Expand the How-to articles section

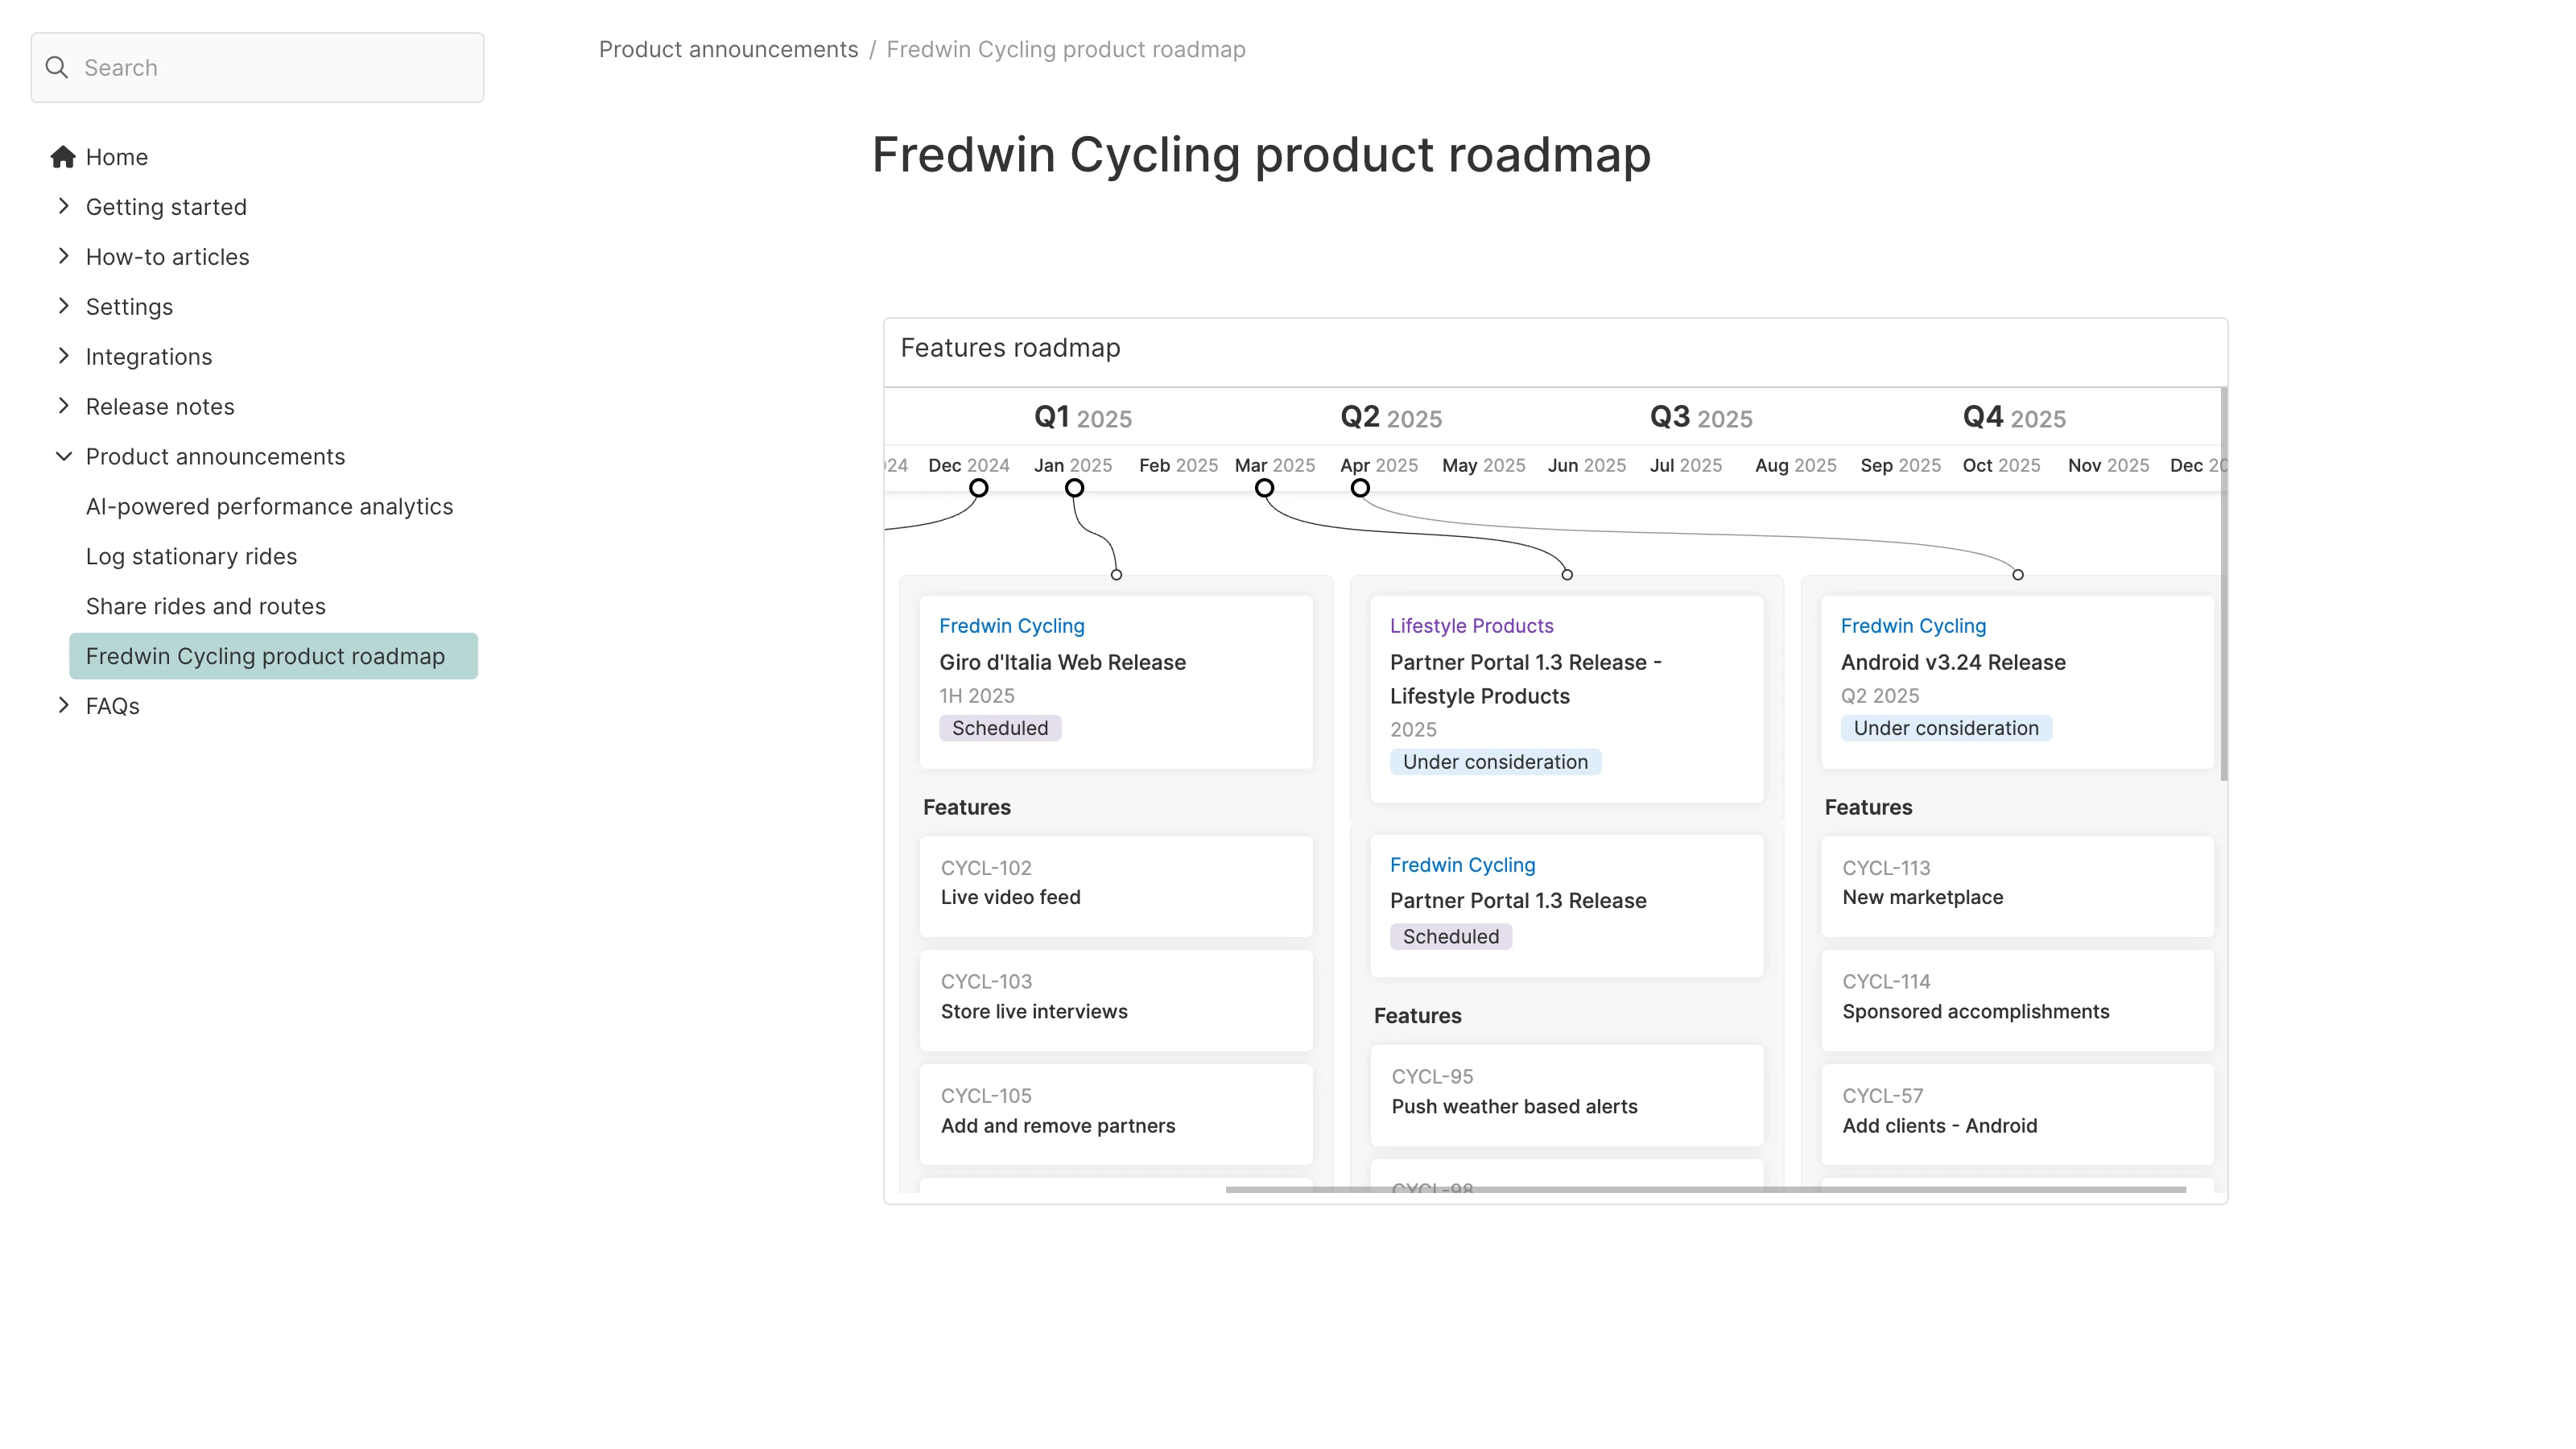pyautogui.click(x=64, y=256)
